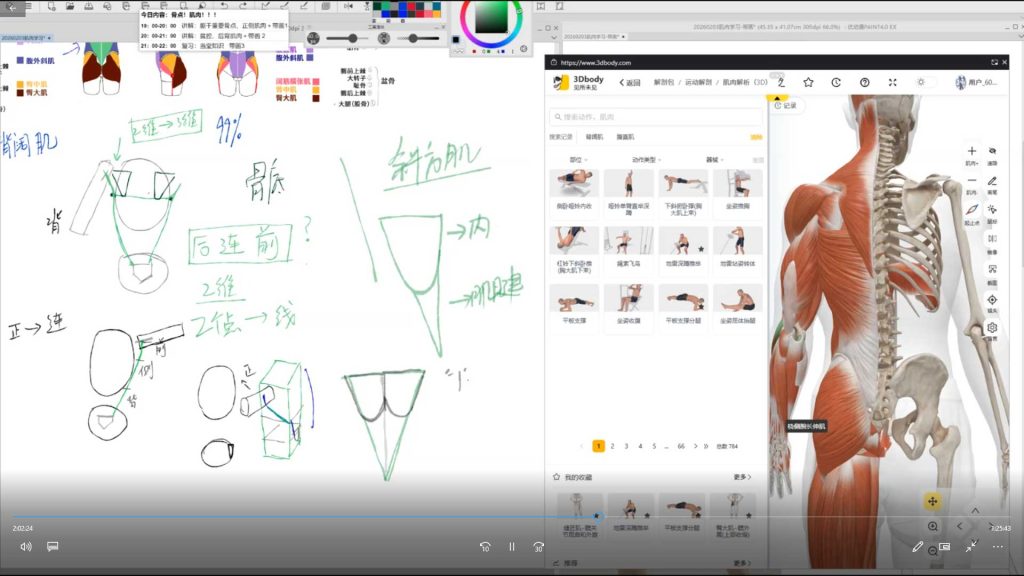1024x576 pixels.
Task: Go to page 2 of exercises
Action: coord(613,446)
